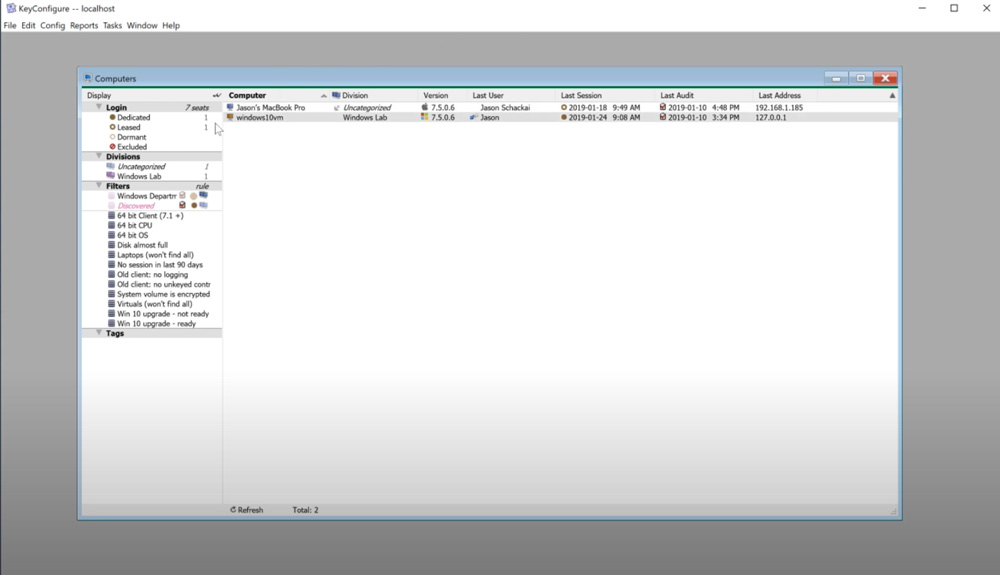Open the Tasks menu

[x=112, y=25]
